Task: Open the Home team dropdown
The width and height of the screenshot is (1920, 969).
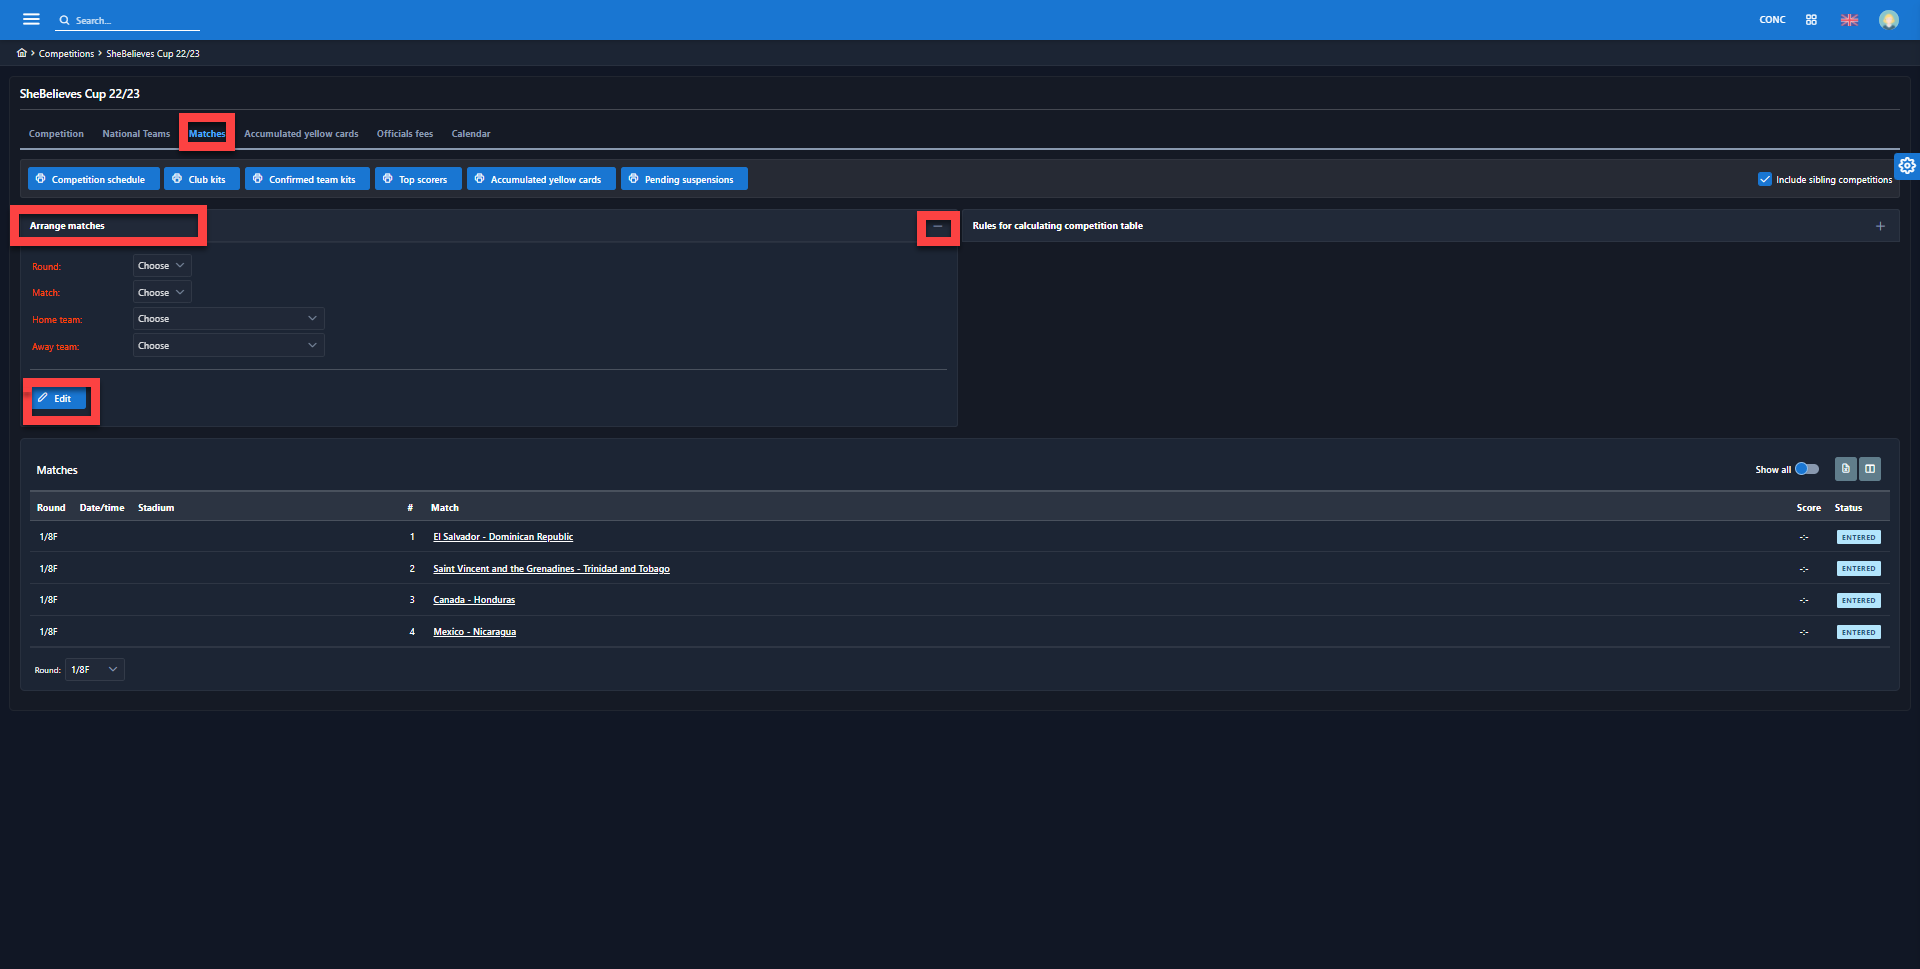Action: (228, 319)
